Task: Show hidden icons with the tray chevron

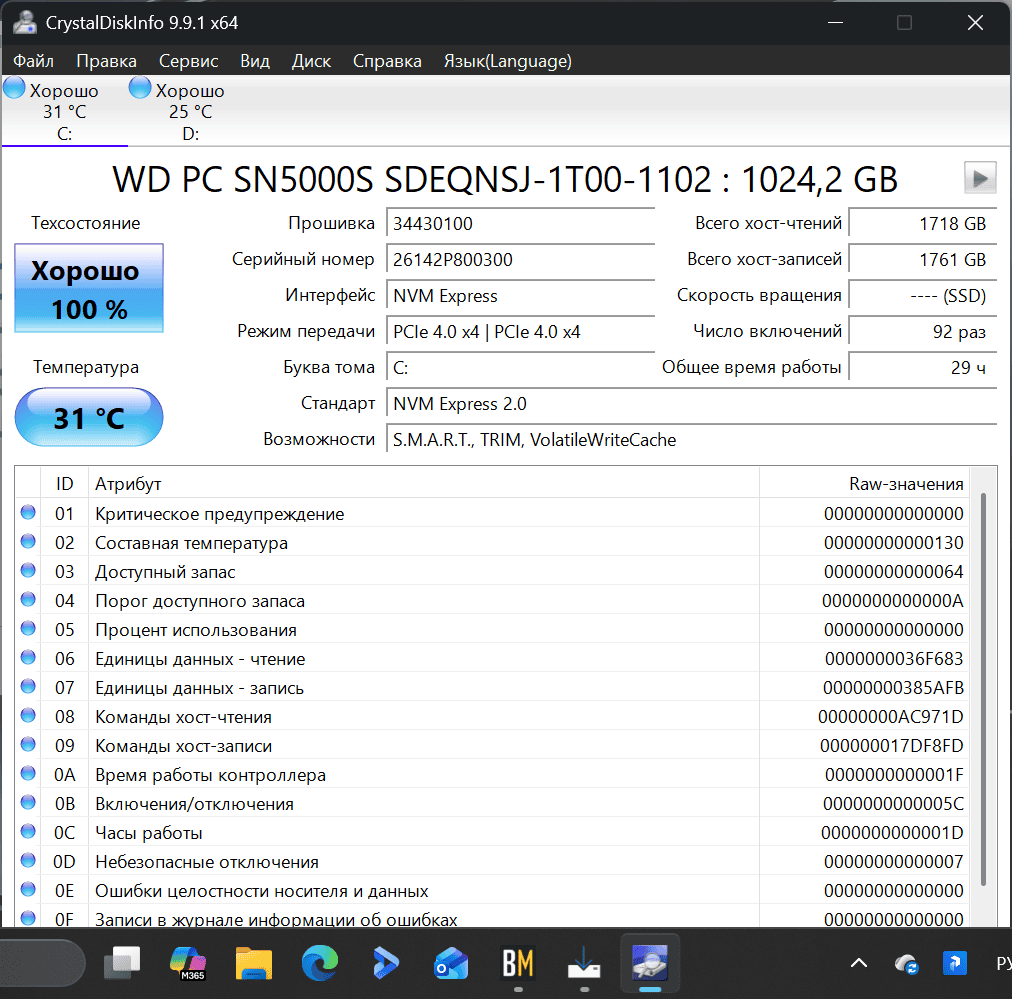Action: [858, 964]
